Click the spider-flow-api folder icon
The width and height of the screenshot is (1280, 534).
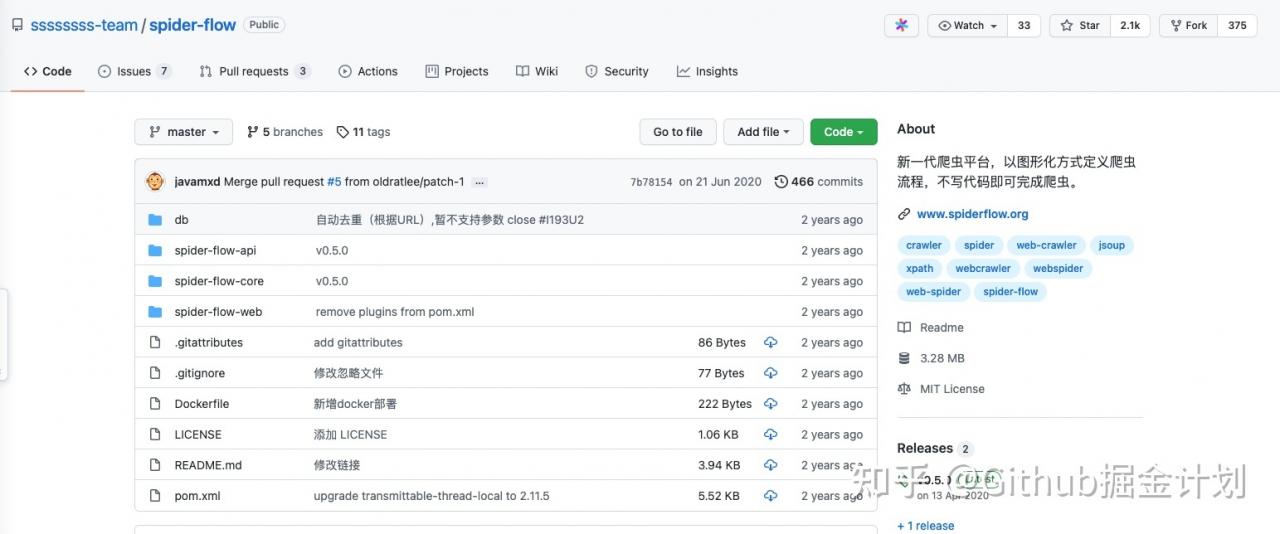click(x=155, y=251)
